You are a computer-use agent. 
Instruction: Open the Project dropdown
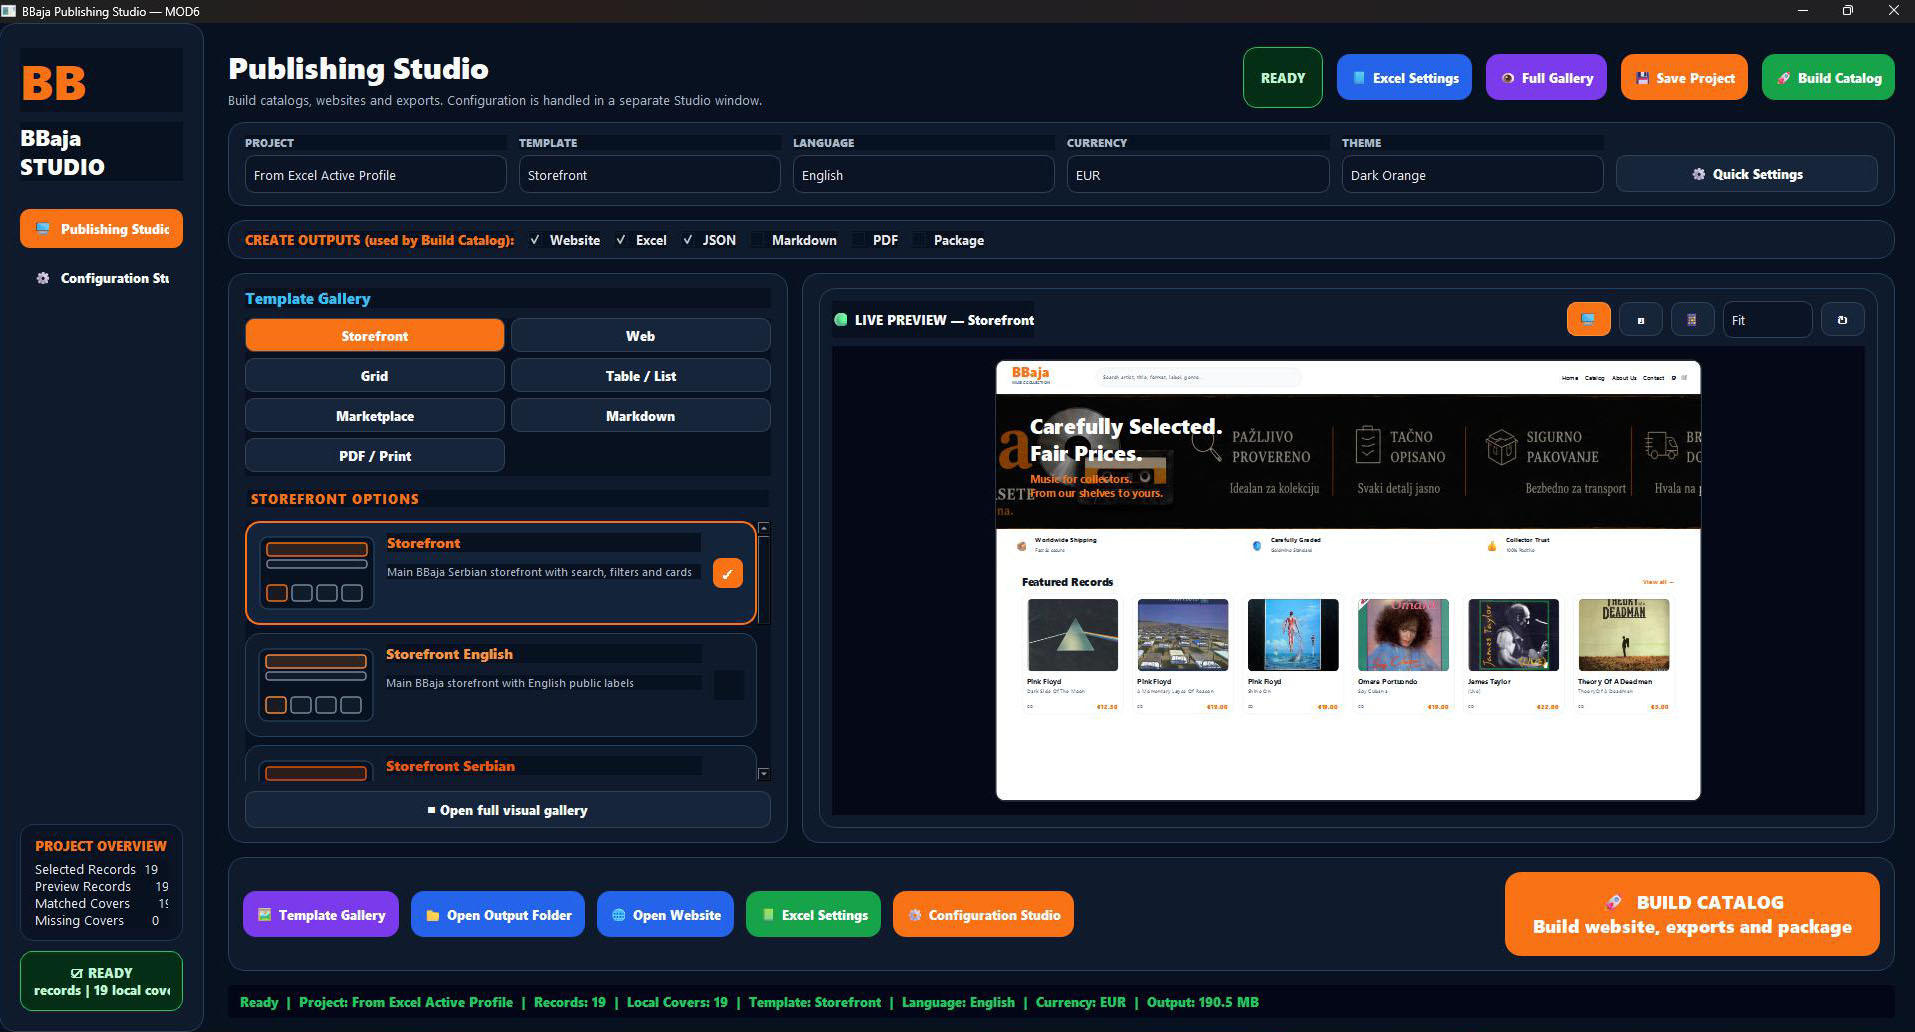(x=376, y=175)
